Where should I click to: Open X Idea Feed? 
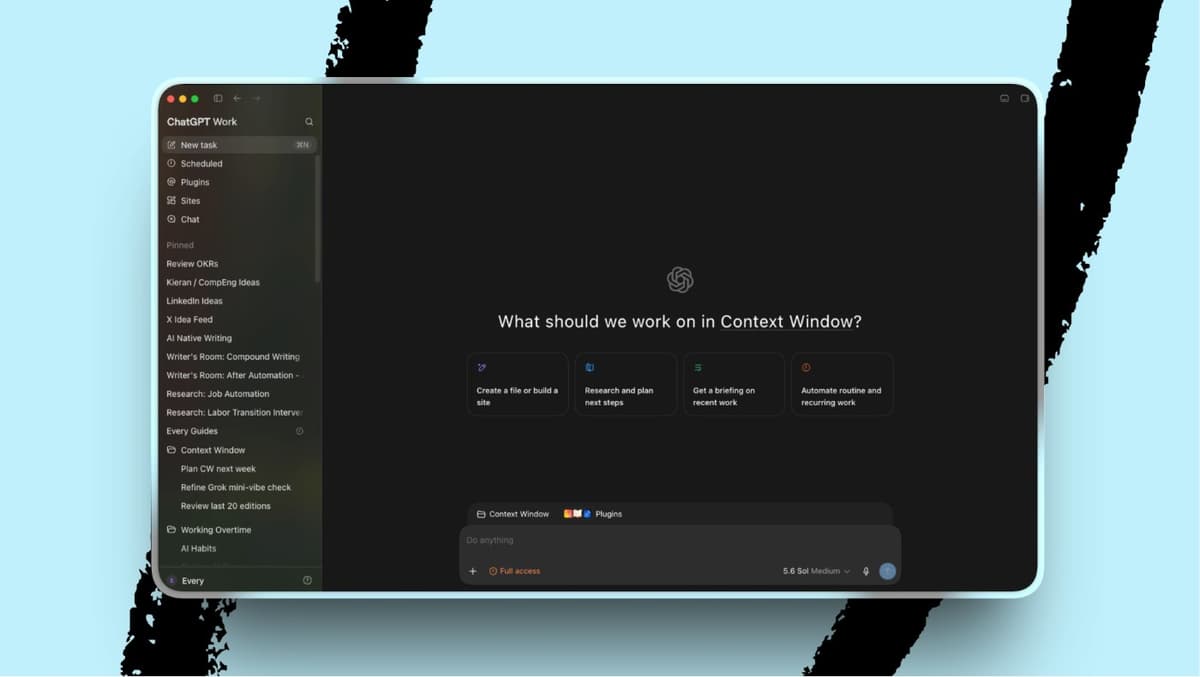tap(189, 320)
